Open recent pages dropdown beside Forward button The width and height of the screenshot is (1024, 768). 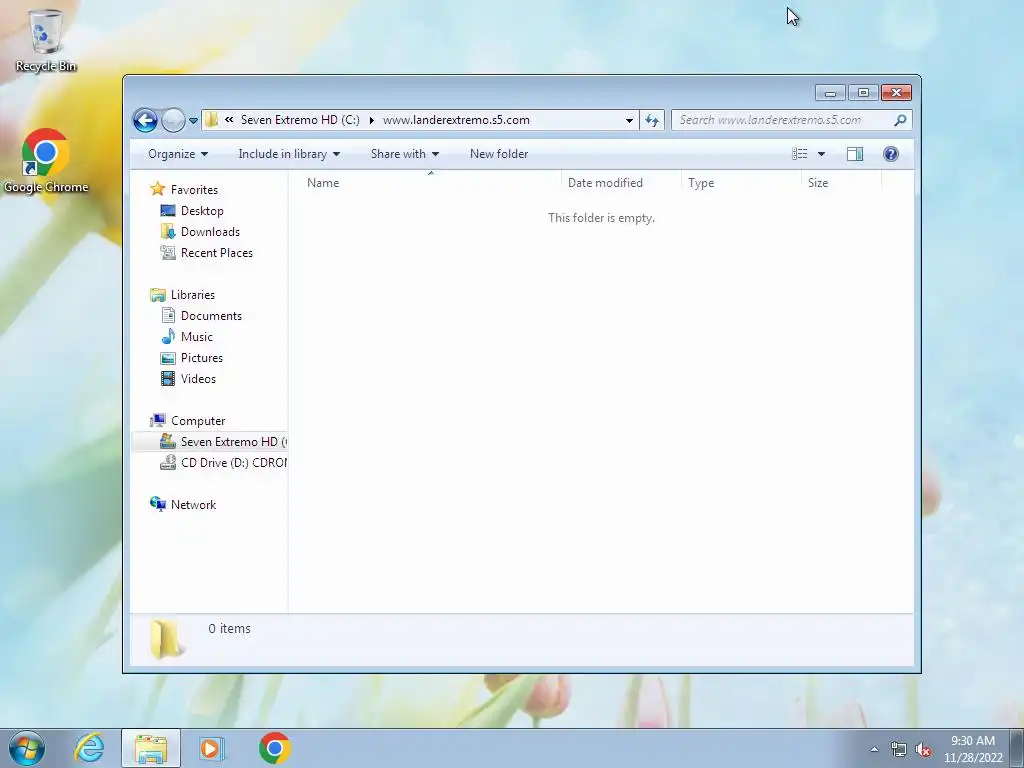click(x=193, y=121)
